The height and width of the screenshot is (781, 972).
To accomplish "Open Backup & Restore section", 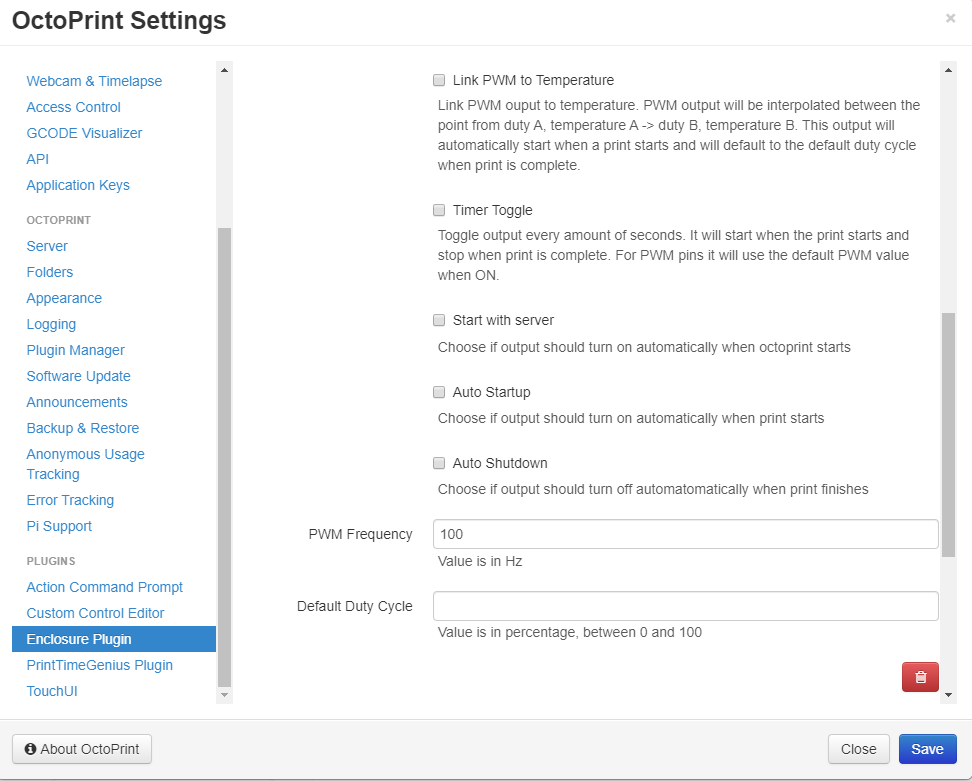I will click(83, 428).
